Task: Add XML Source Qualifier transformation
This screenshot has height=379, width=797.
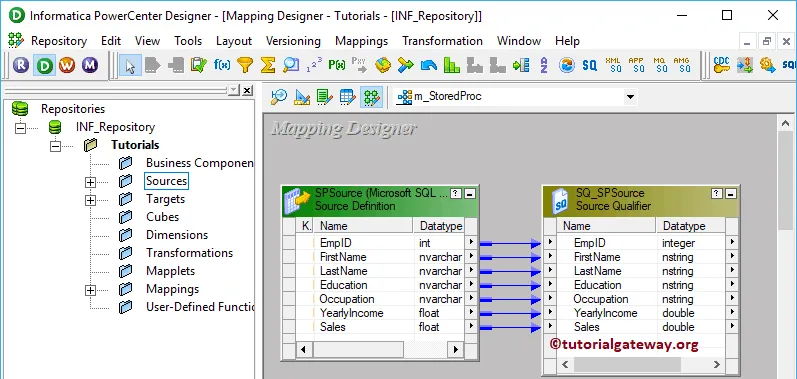Action: (x=614, y=65)
